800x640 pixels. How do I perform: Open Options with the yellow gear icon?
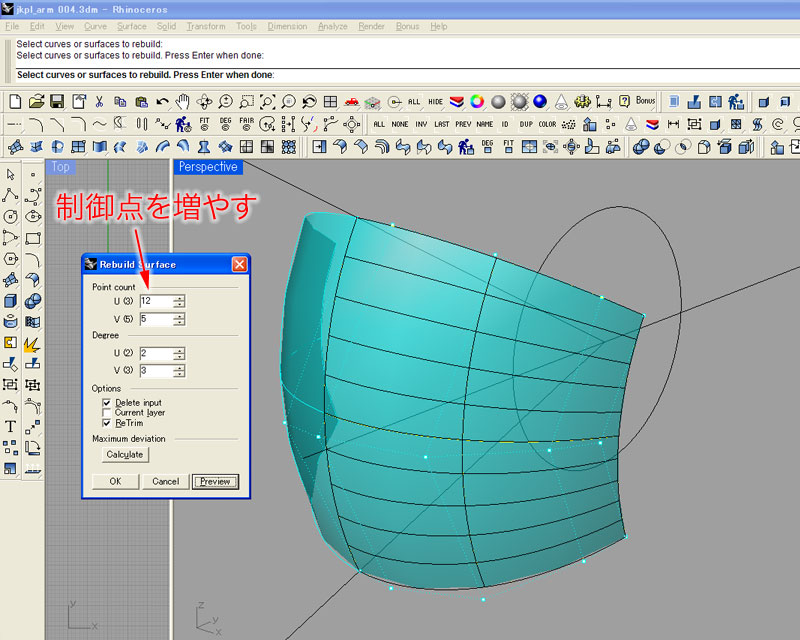pos(582,102)
